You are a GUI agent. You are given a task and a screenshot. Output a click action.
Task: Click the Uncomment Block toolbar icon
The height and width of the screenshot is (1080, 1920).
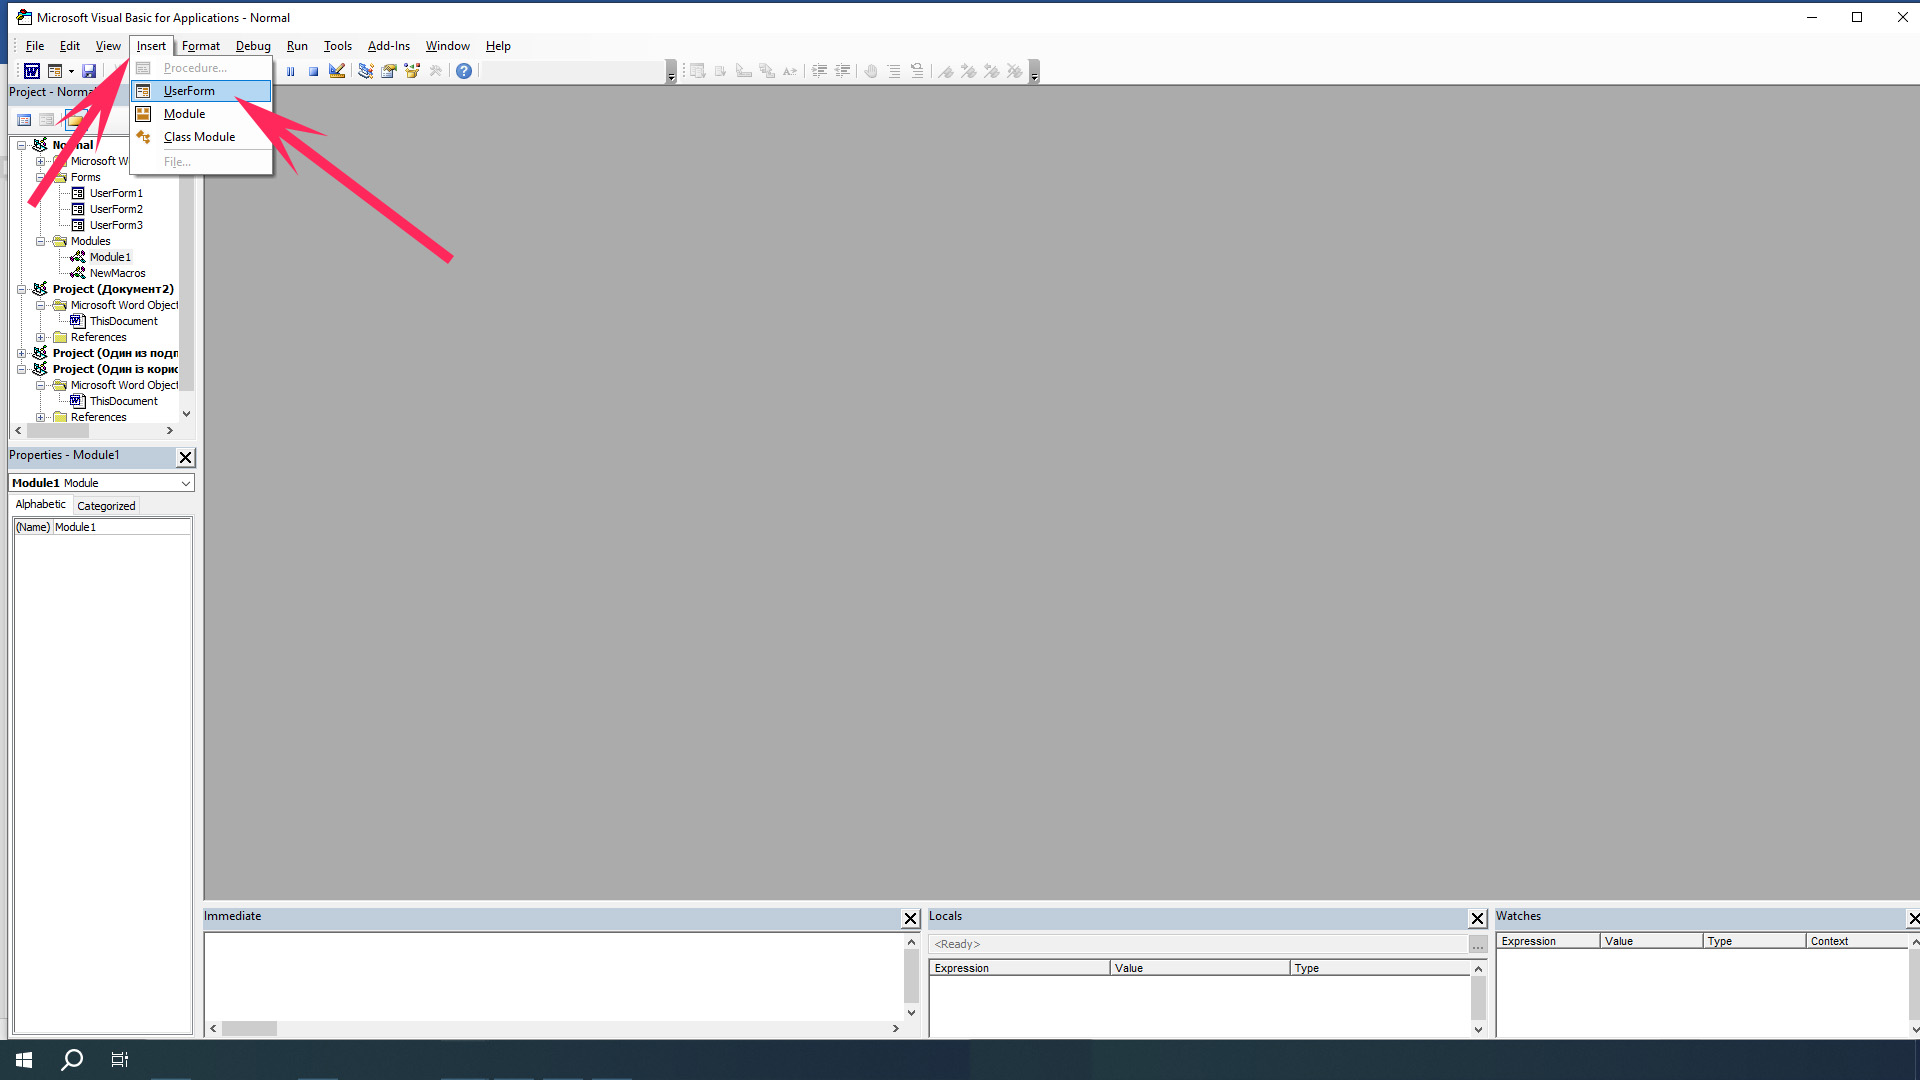917,71
